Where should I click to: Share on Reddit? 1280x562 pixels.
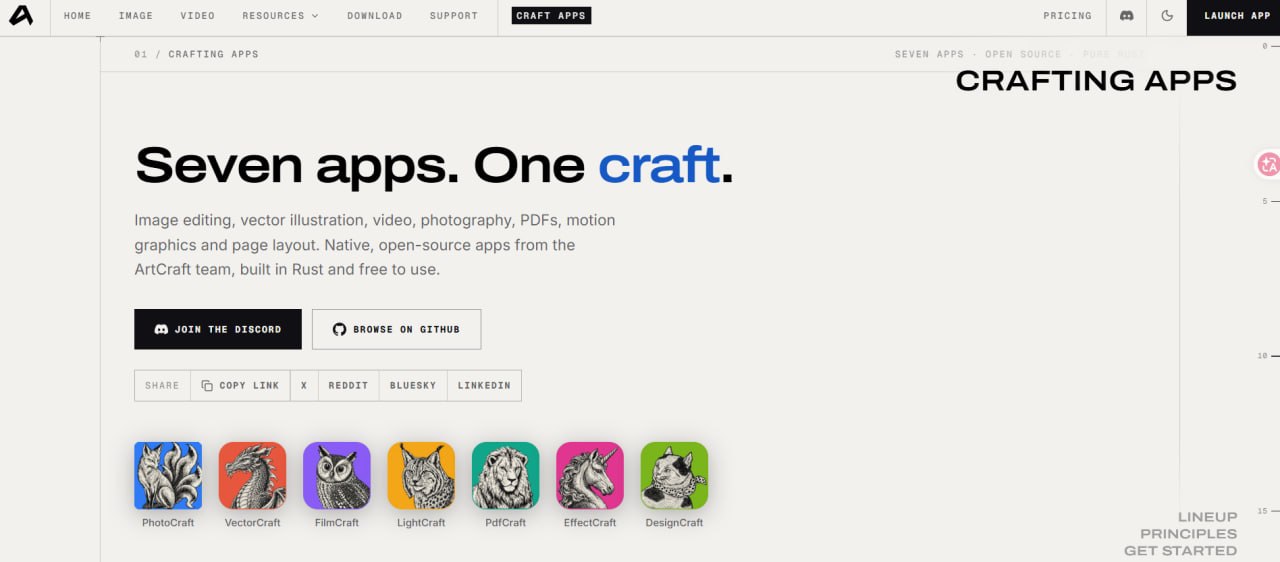348,385
